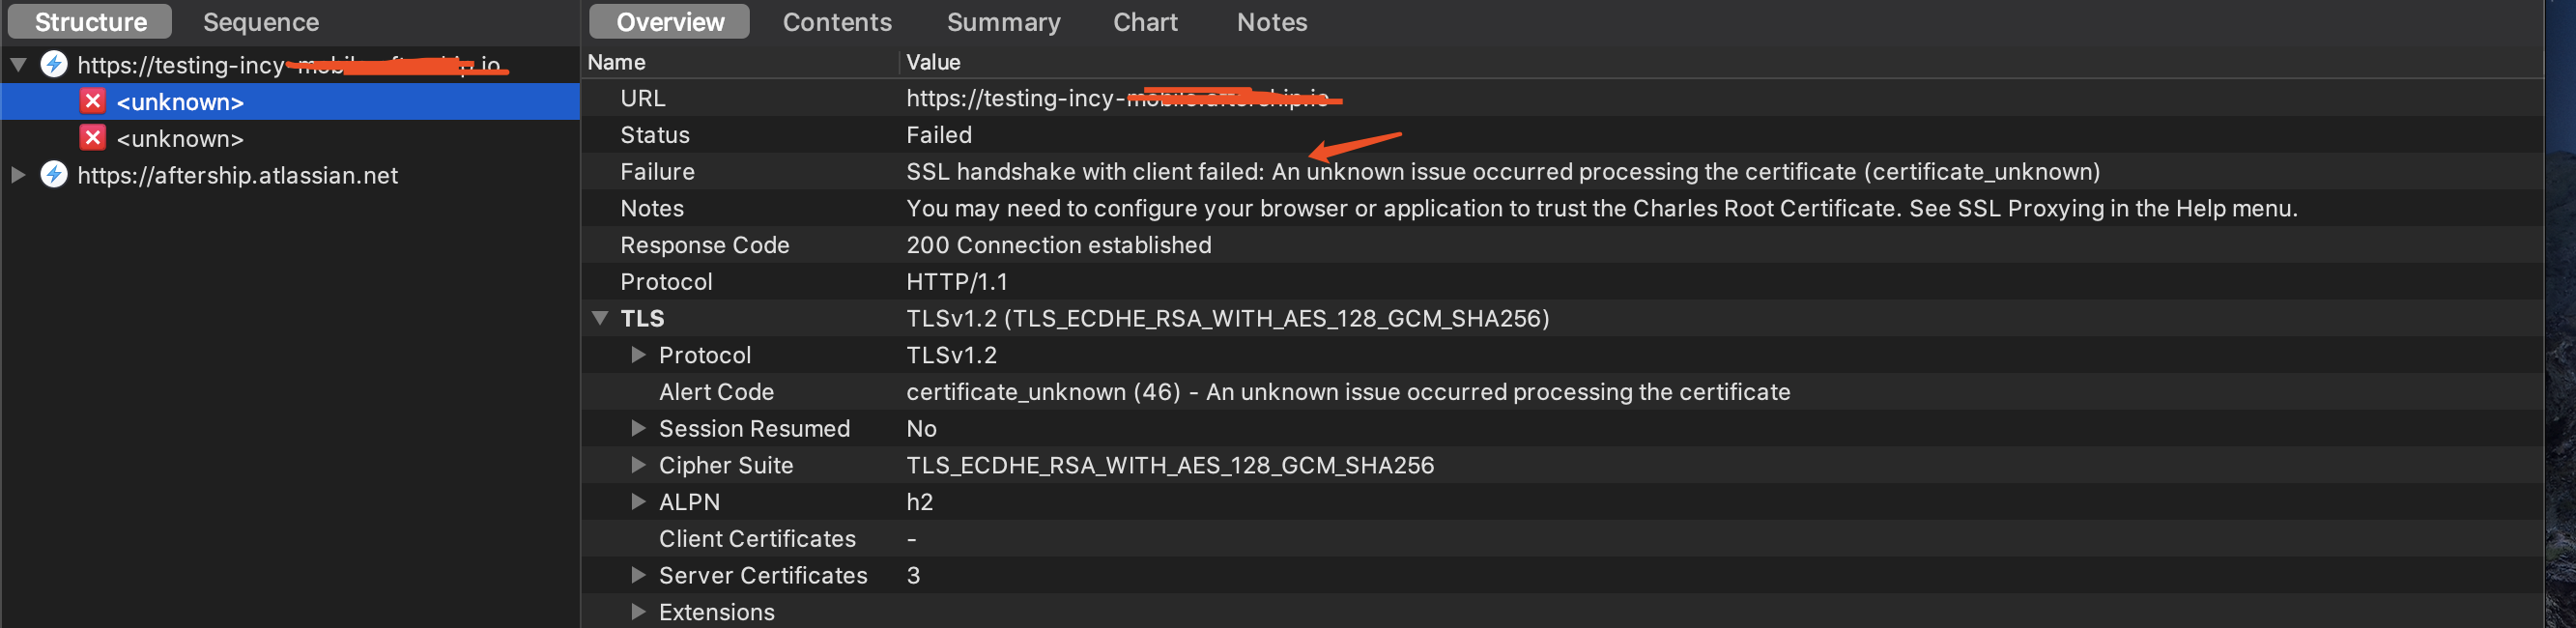Image resolution: width=2576 pixels, height=628 pixels.
Task: Expand the Cipher Suite row
Action: 638,465
